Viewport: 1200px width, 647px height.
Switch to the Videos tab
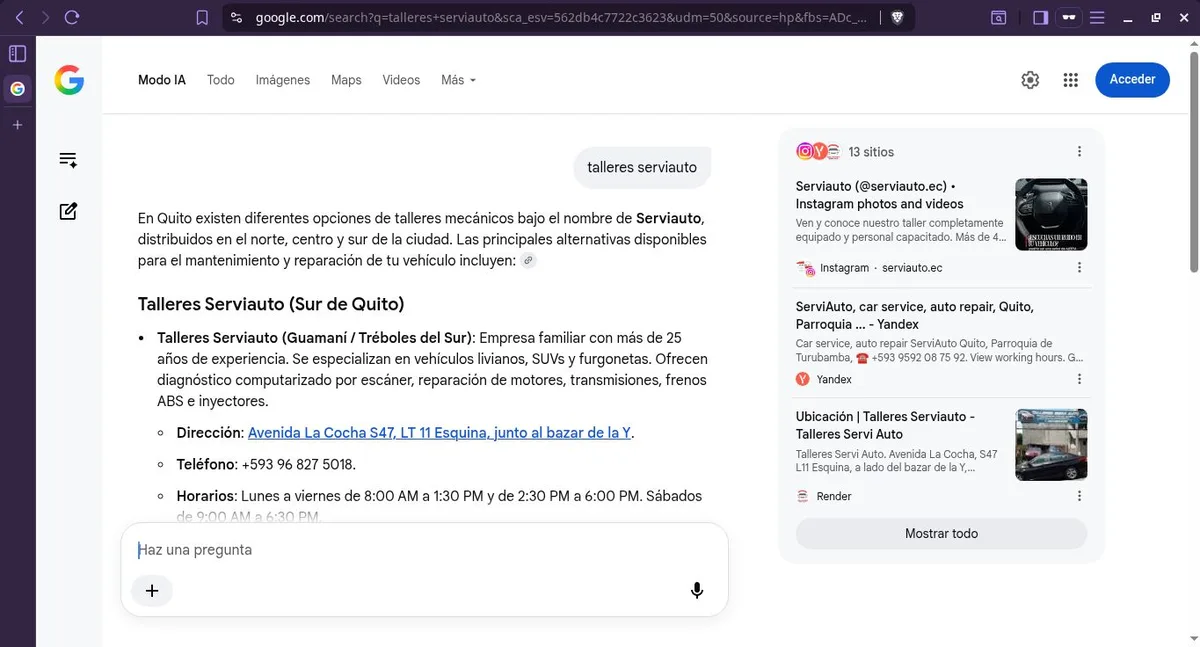tap(401, 80)
